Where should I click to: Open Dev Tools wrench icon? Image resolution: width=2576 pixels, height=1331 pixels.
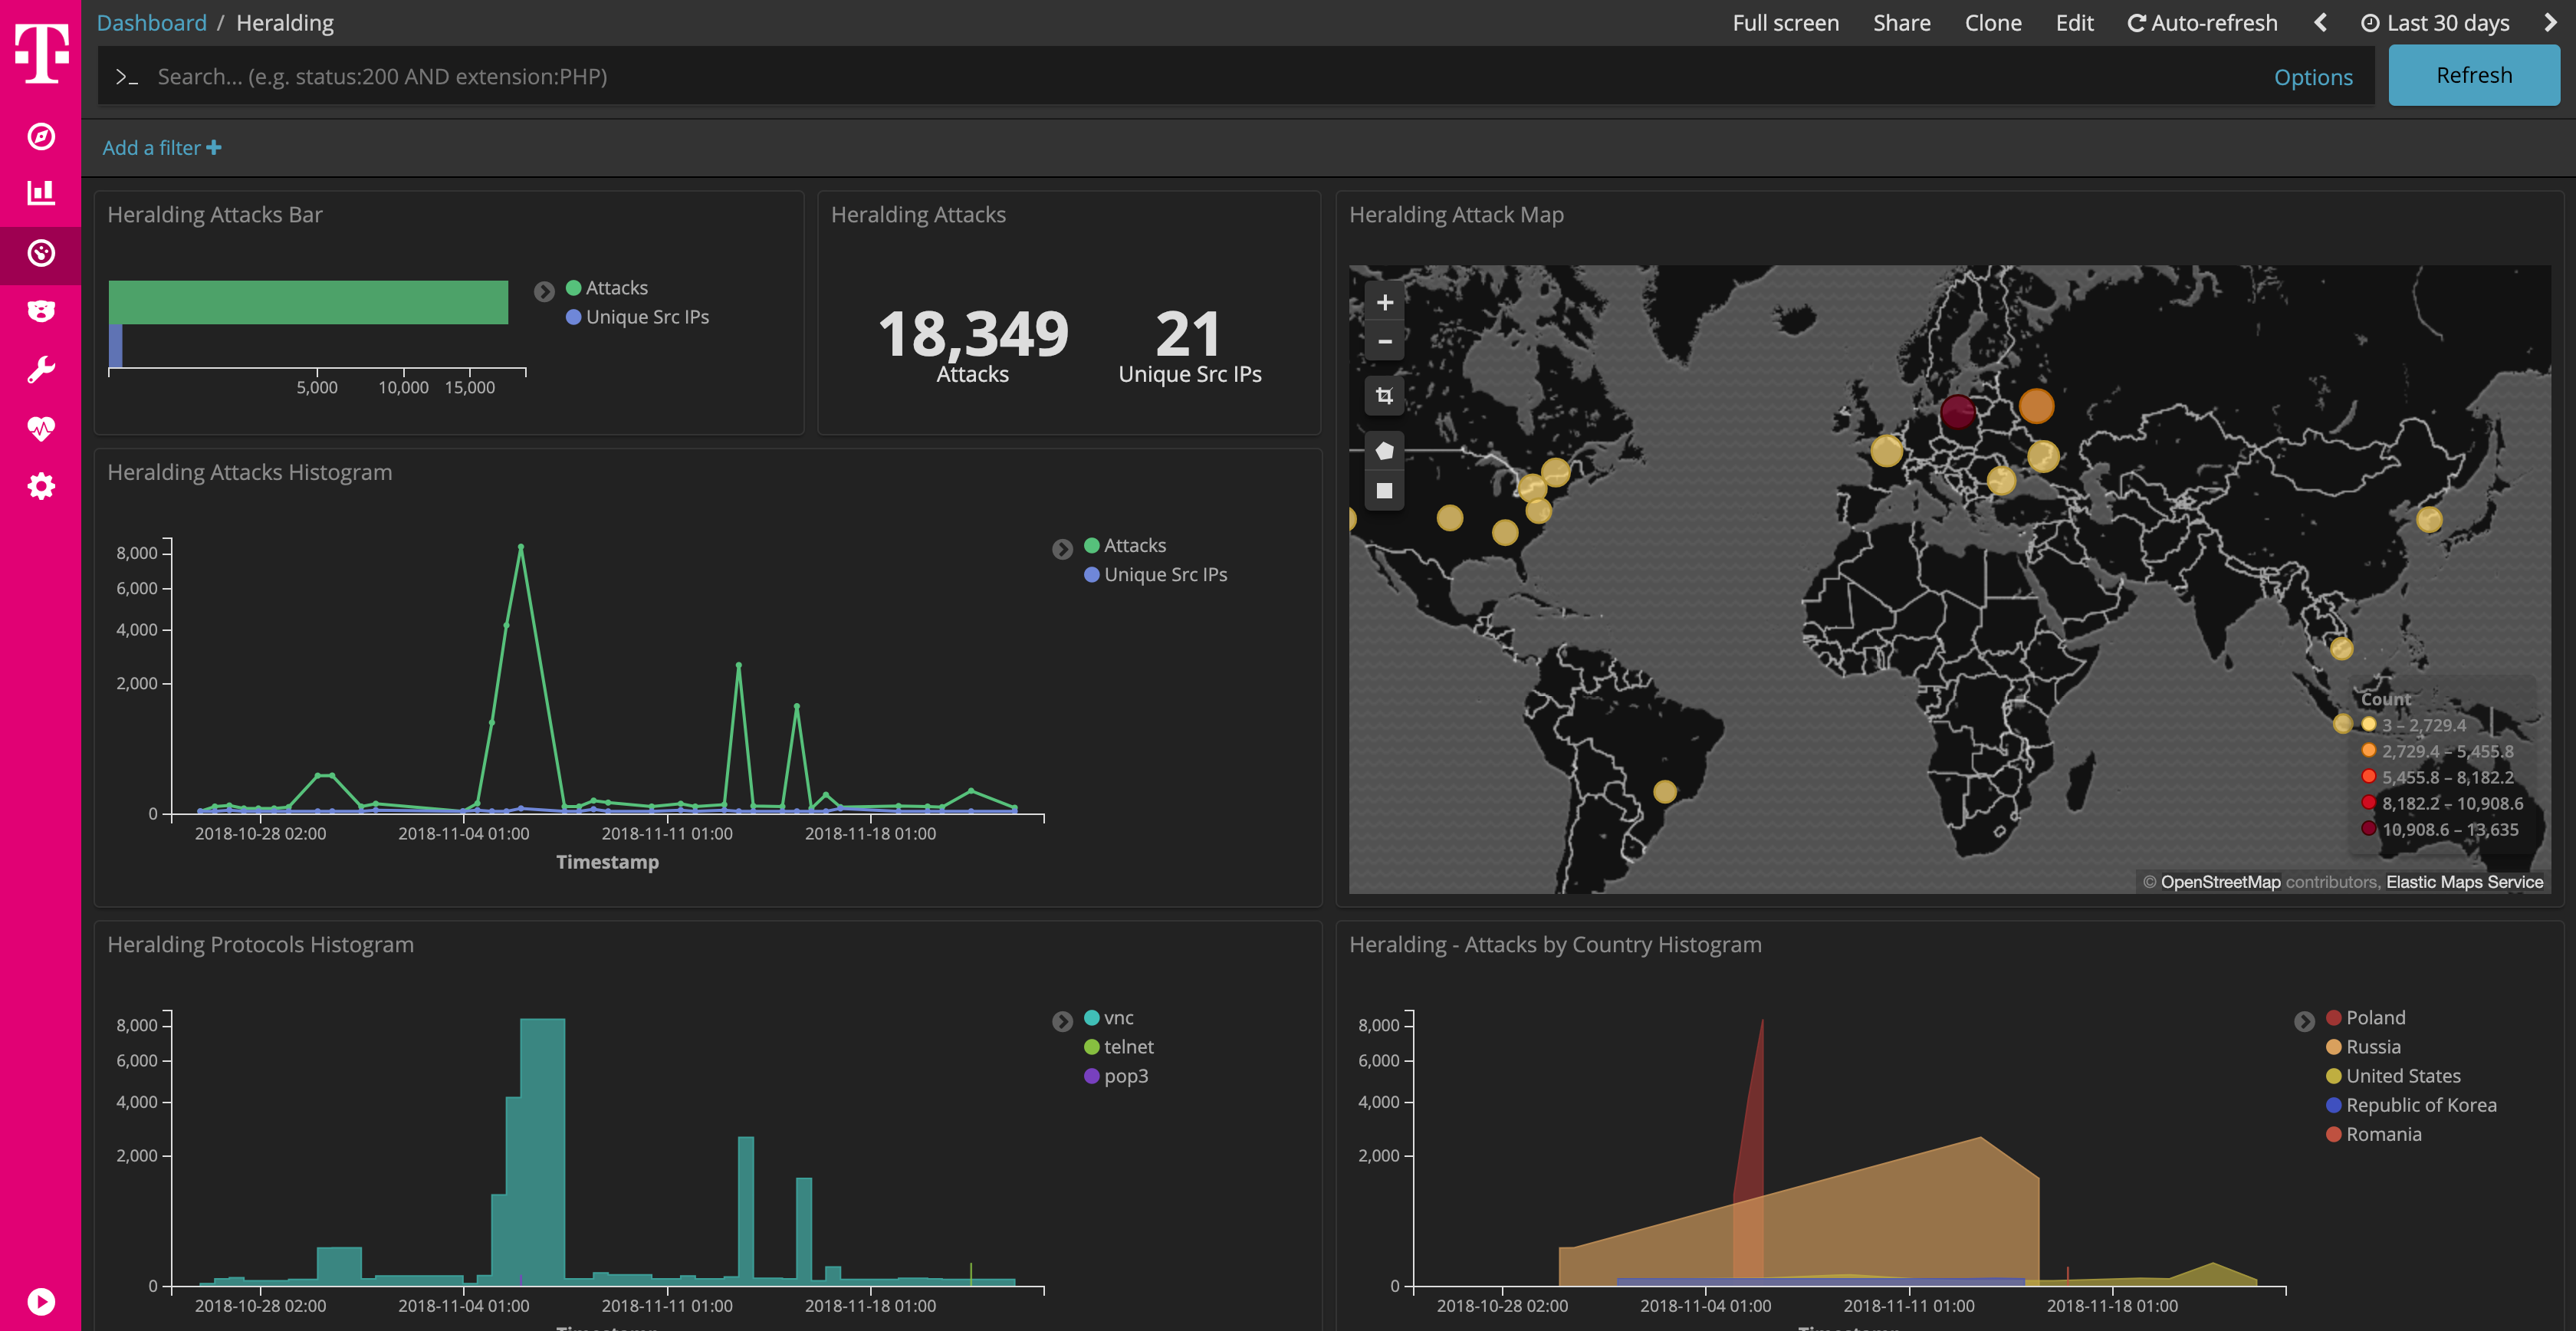point(41,369)
